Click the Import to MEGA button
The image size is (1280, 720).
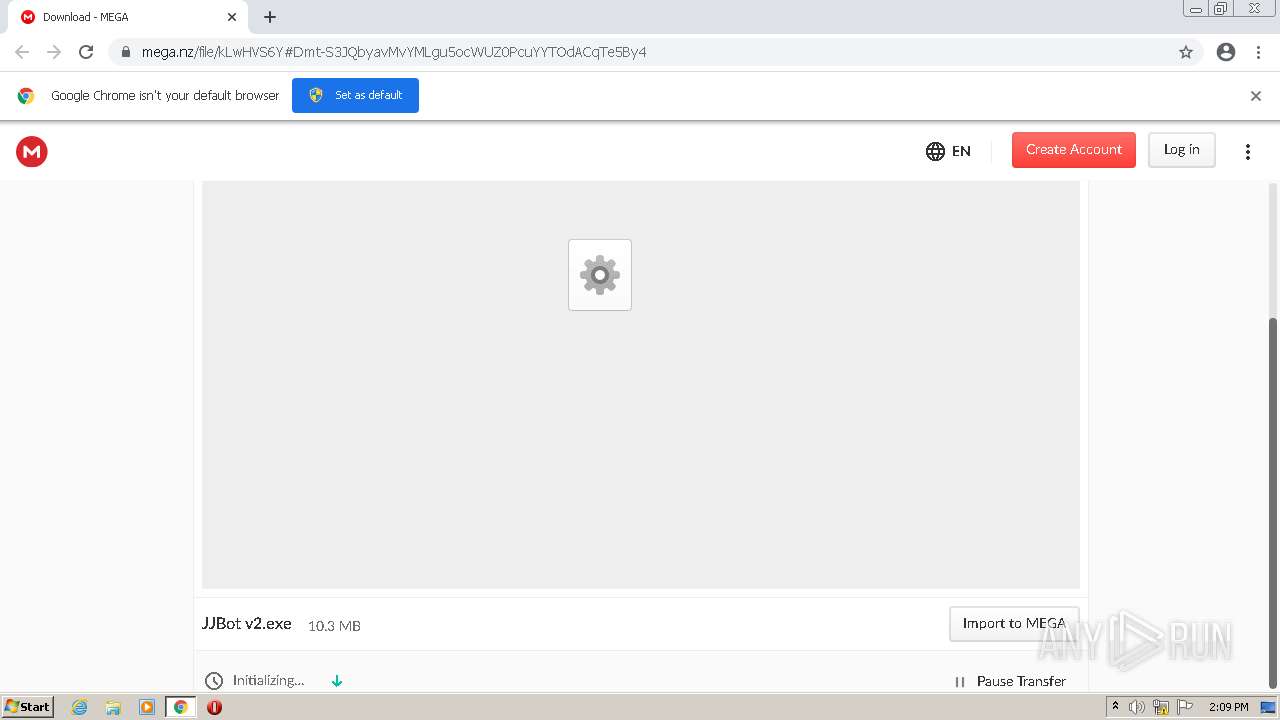pyautogui.click(x=1014, y=623)
